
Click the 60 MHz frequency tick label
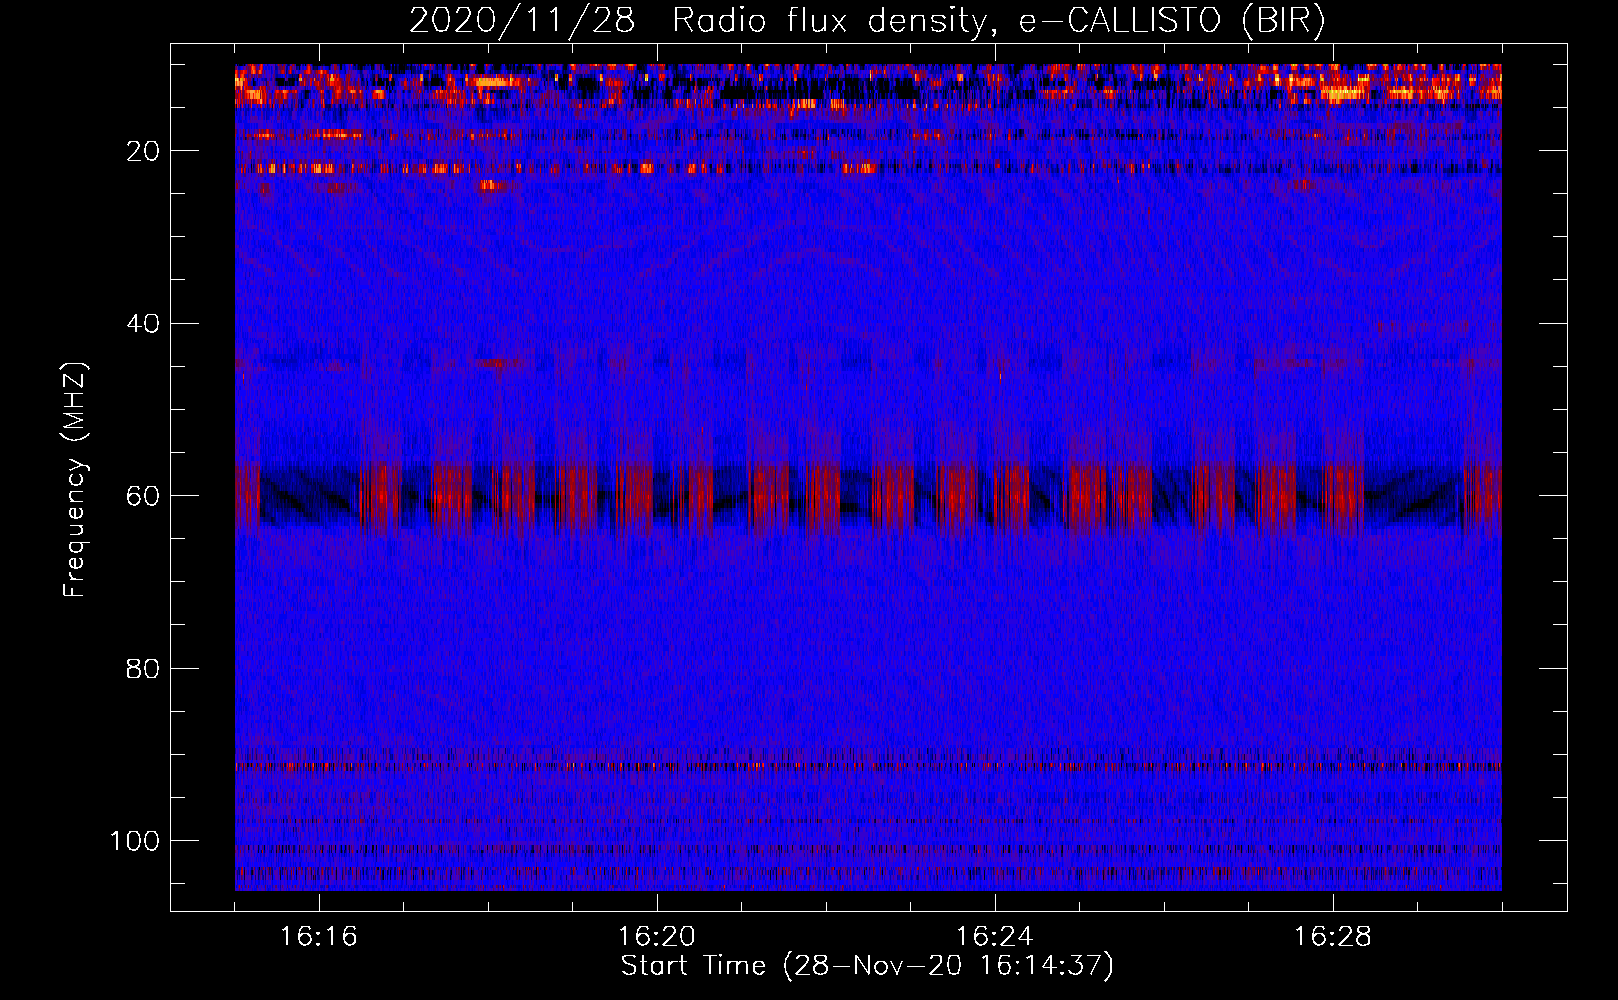tap(143, 496)
